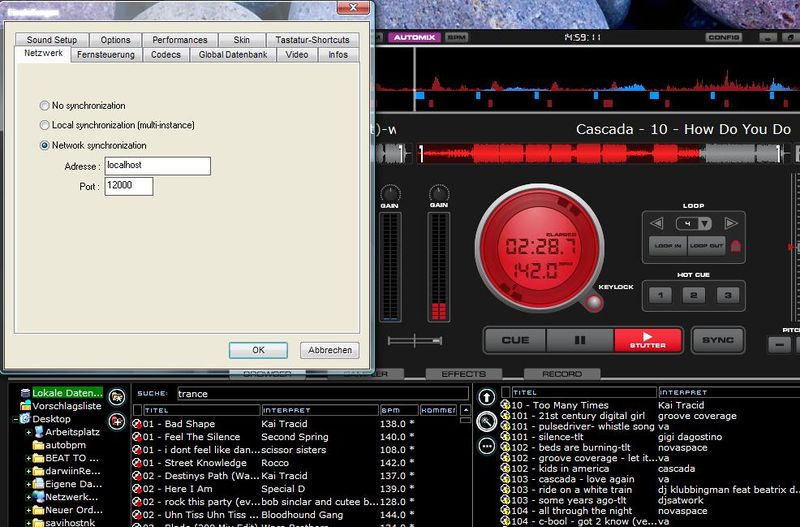Collapse the Desktop tree node
The width and height of the screenshot is (800, 527).
click(x=16, y=419)
